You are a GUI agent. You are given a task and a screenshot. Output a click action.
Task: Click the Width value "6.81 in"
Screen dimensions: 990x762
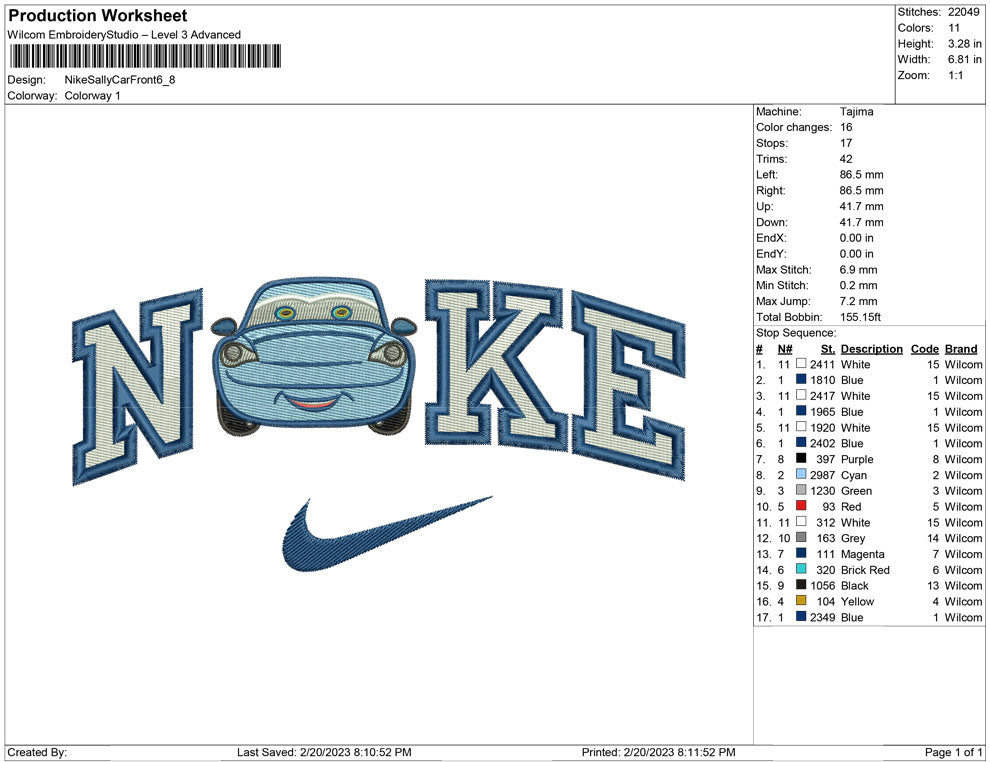pos(965,59)
